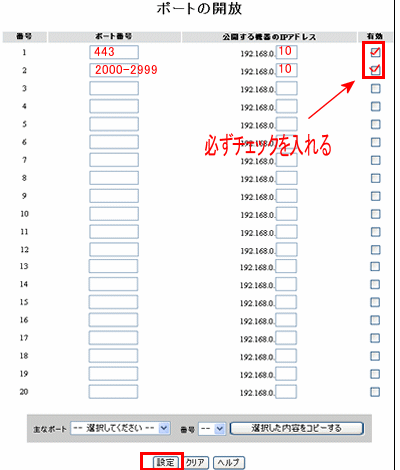Click the IP address field in row 9
Image resolution: width=400 pixels, height=470 pixels.
click(287, 196)
